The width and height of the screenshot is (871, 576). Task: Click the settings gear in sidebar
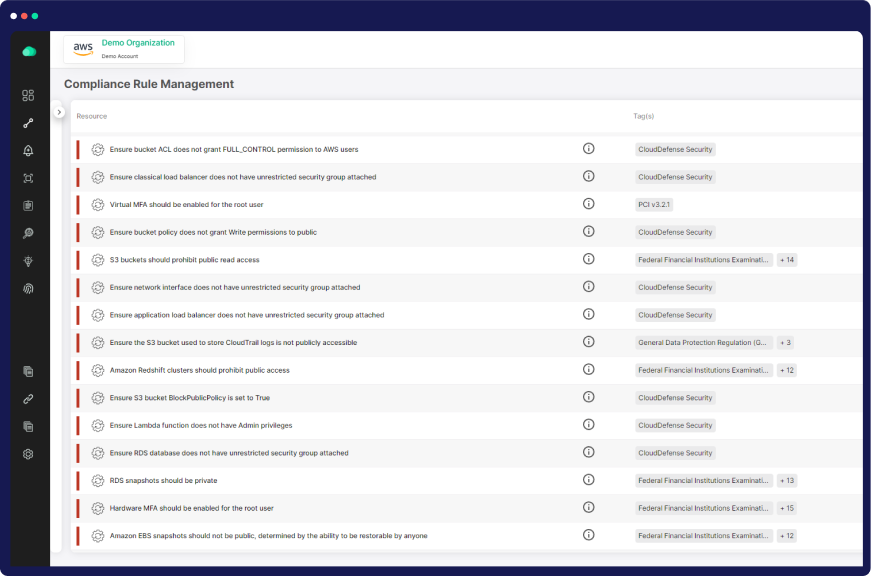pos(28,454)
